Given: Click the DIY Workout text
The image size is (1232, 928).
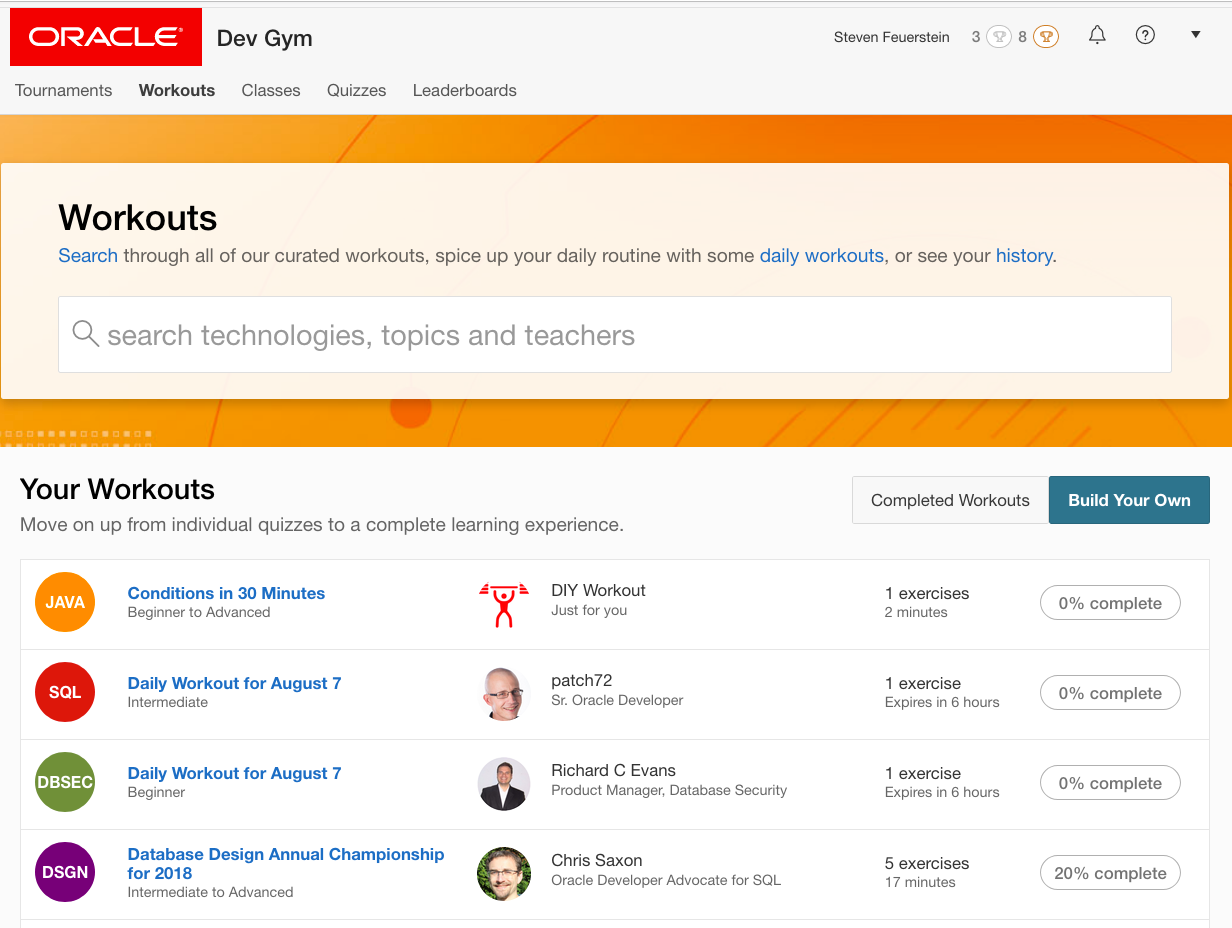Looking at the screenshot, I should tap(598, 590).
